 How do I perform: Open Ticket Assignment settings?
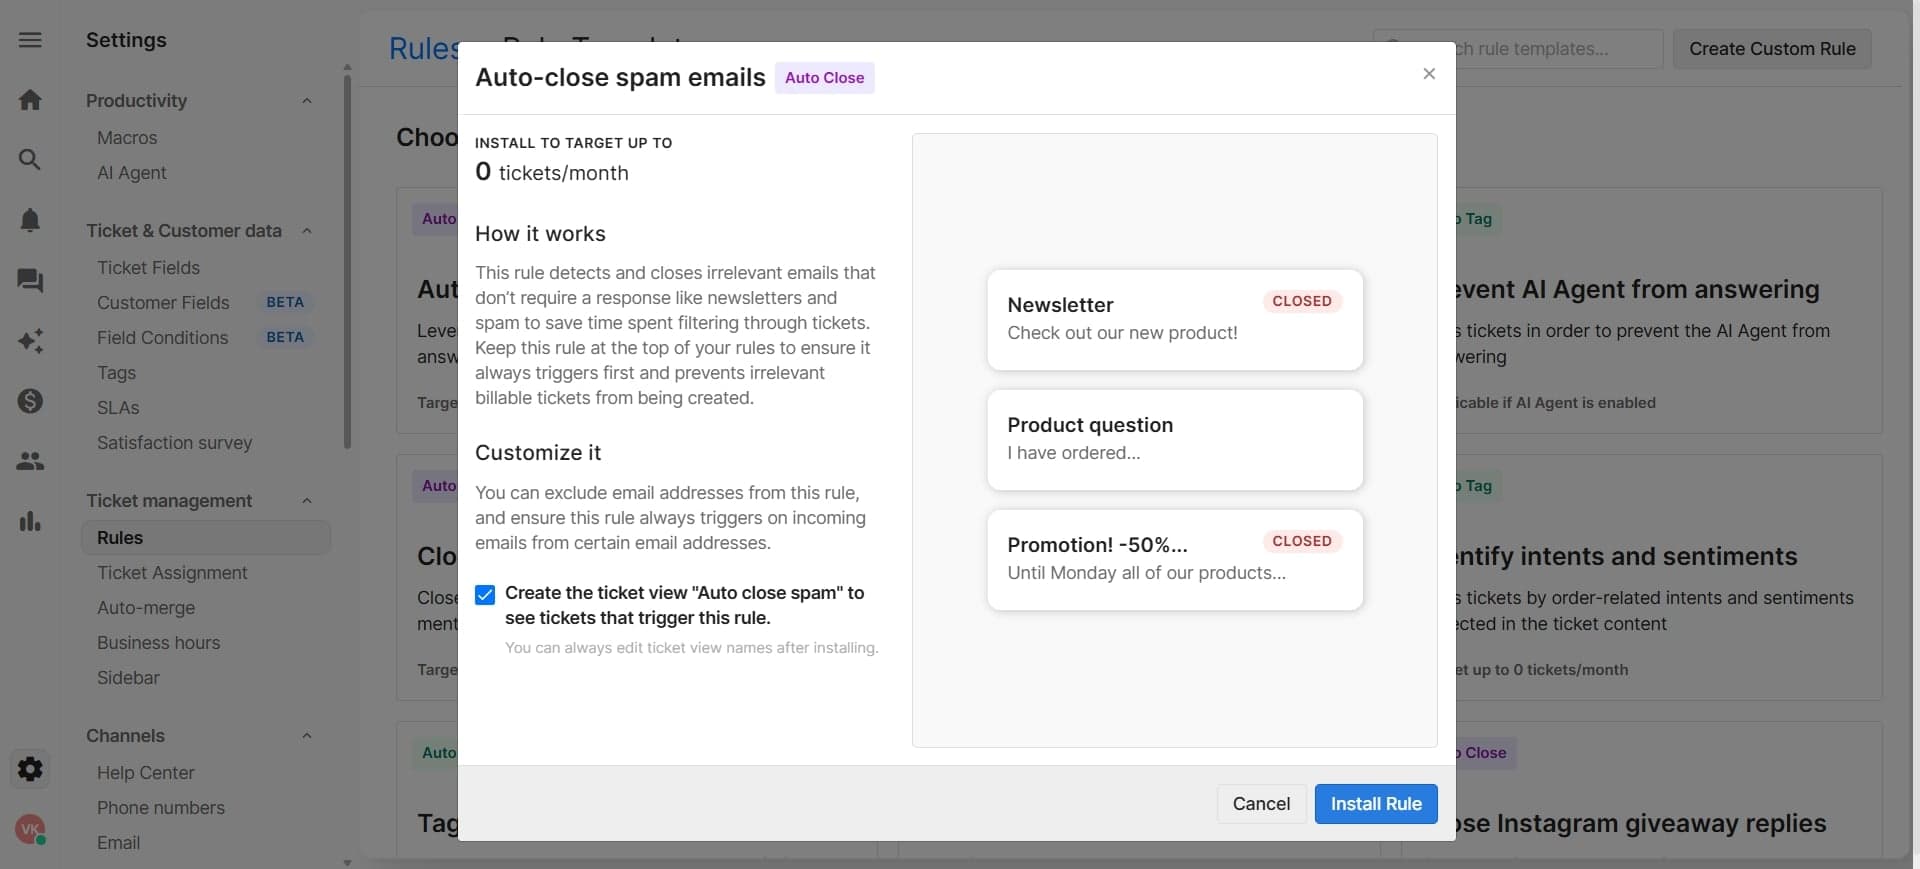click(172, 573)
